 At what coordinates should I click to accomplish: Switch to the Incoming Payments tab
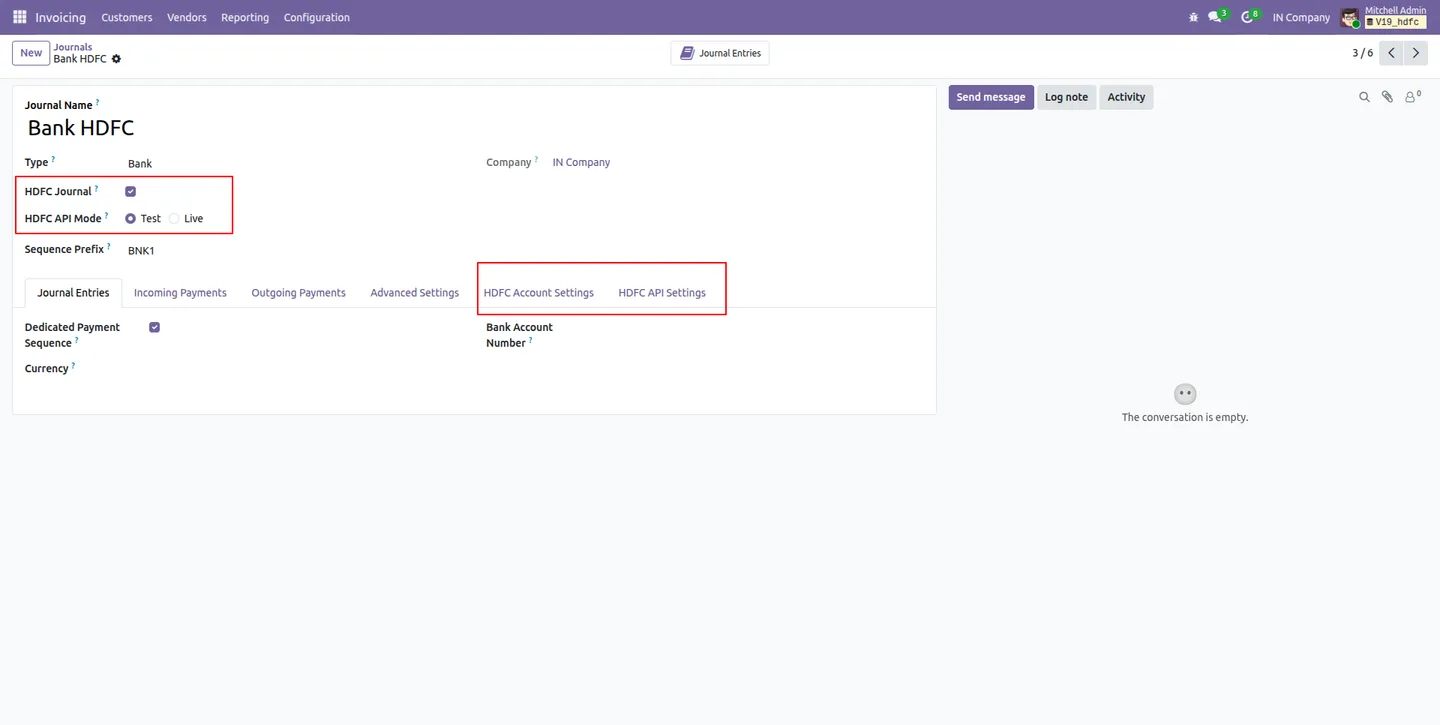(x=180, y=293)
